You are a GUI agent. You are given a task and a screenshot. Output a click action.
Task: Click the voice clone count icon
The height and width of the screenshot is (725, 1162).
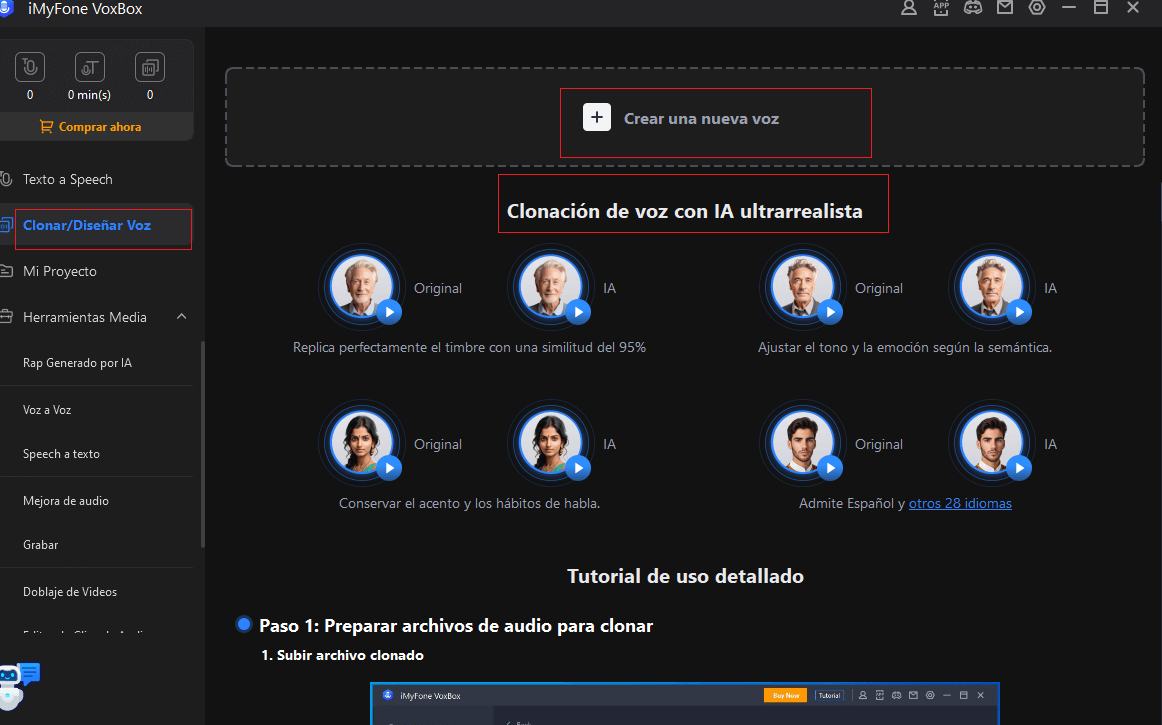pos(150,67)
